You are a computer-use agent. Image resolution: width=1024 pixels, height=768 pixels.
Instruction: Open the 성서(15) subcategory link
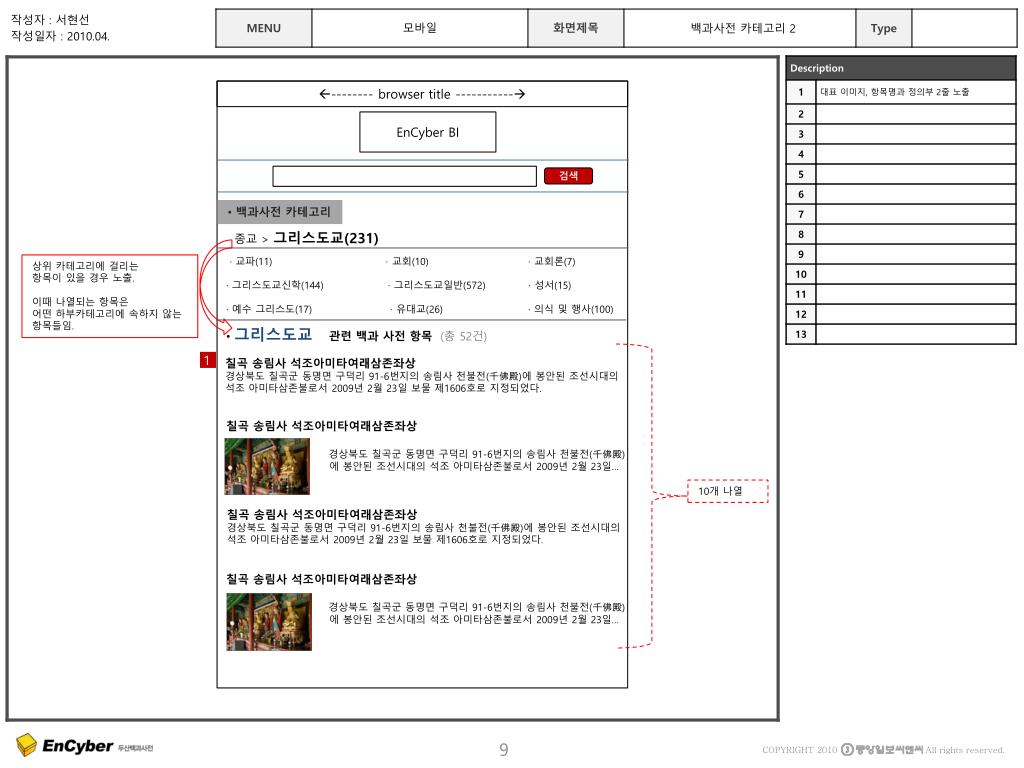tap(552, 285)
